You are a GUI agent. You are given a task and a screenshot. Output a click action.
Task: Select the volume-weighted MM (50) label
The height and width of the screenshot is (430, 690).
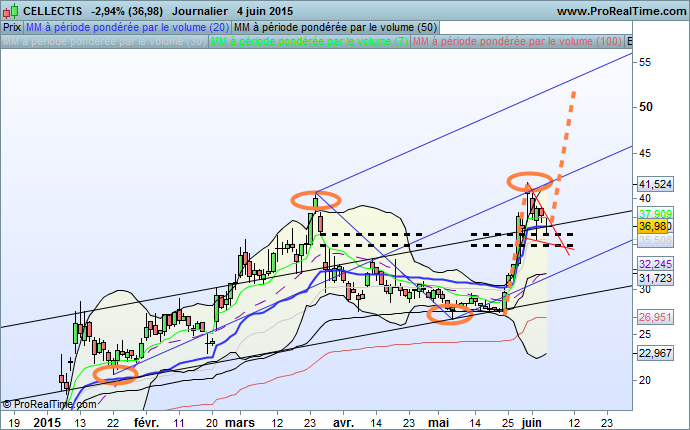point(335,27)
